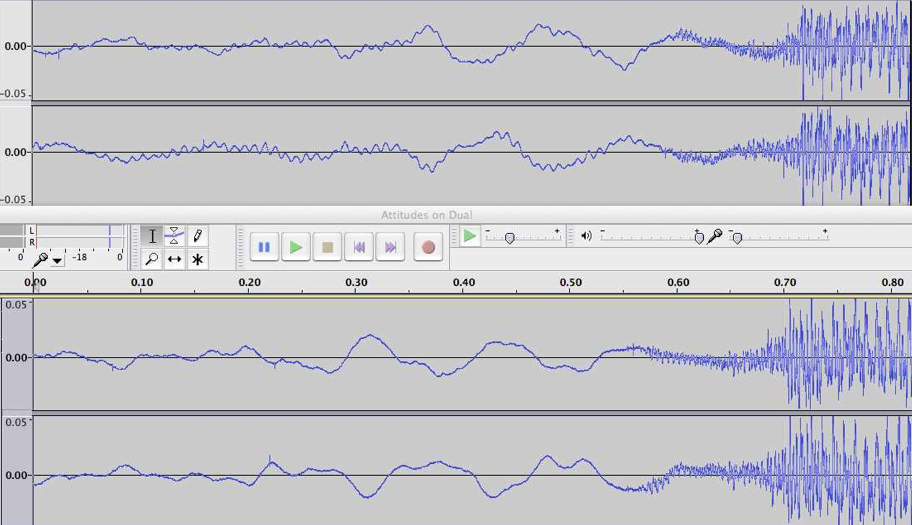This screenshot has width=912, height=525.
Task: Stop playback with the Stop button
Action: click(327, 247)
